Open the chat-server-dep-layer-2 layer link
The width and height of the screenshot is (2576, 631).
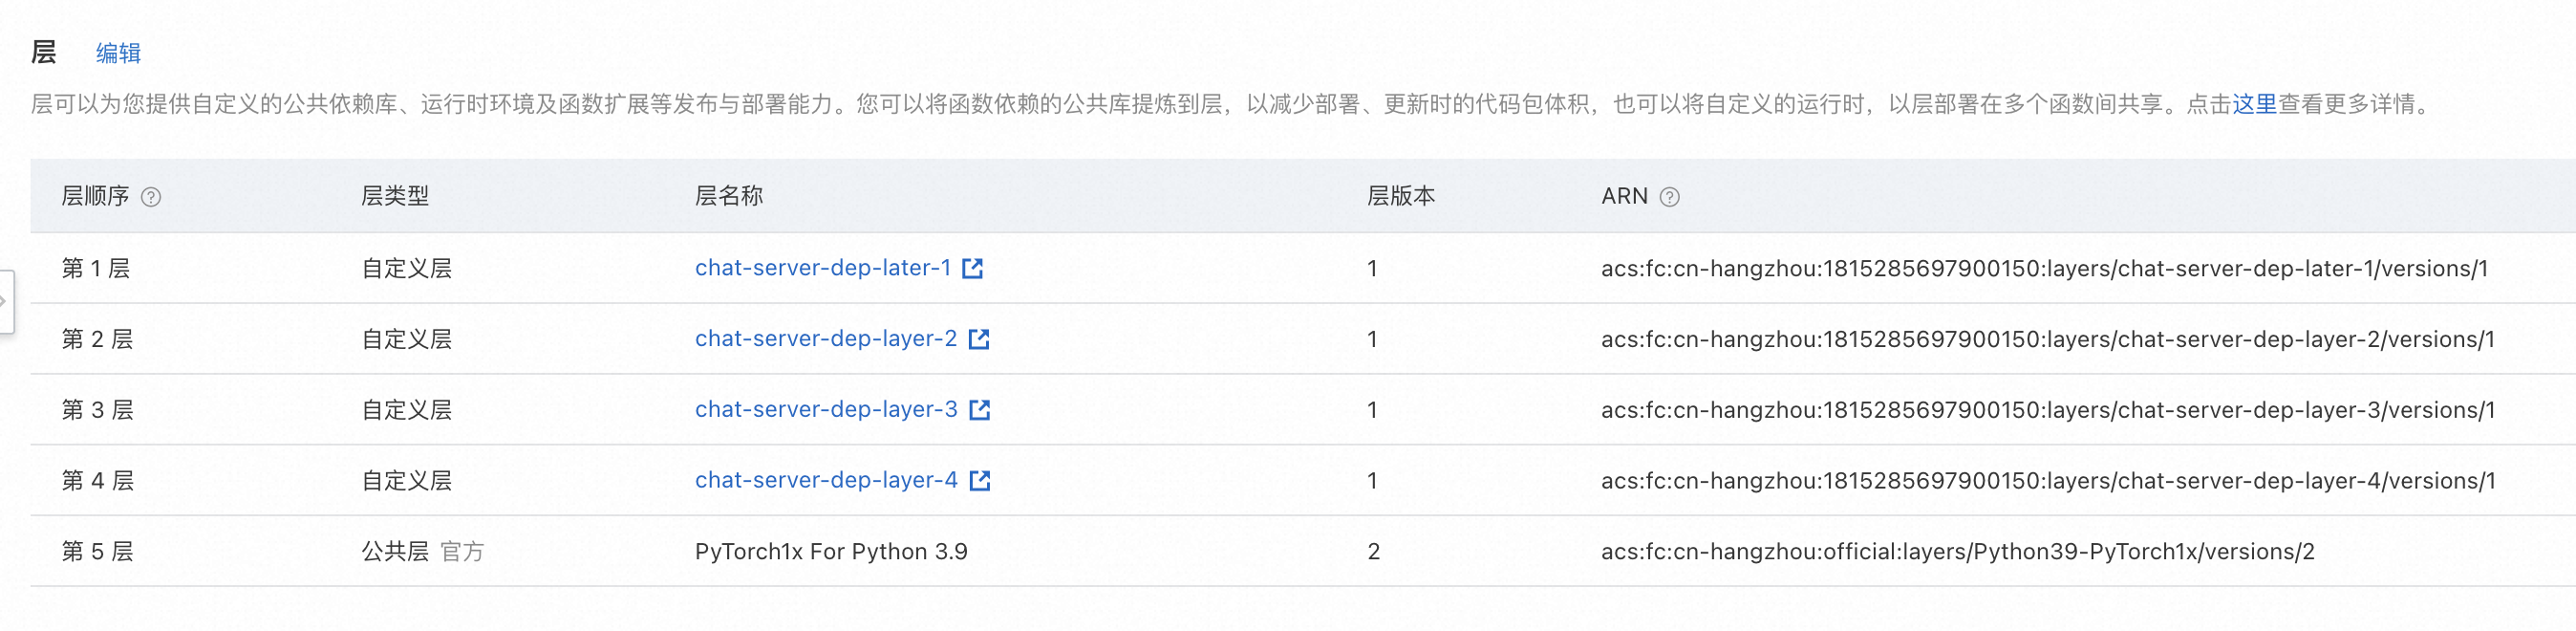tap(826, 339)
